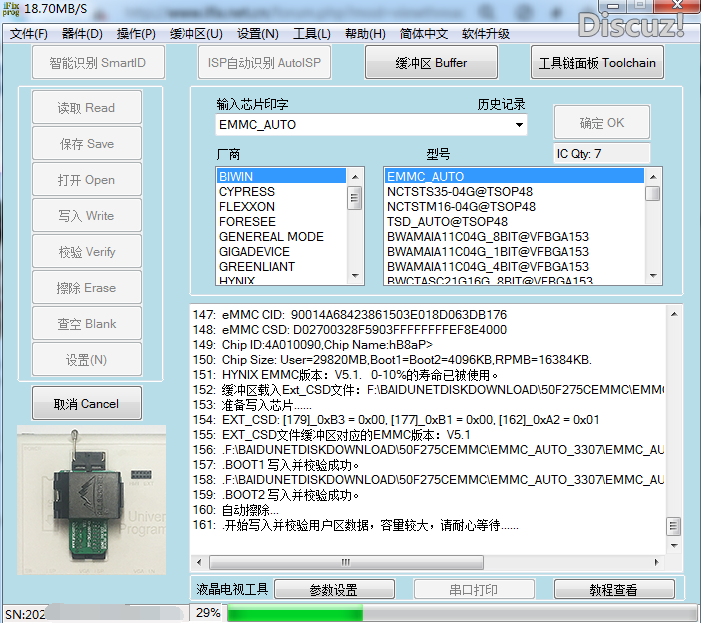Click the 写入 Write button
Screen dimensions: 701x623
click(x=87, y=215)
